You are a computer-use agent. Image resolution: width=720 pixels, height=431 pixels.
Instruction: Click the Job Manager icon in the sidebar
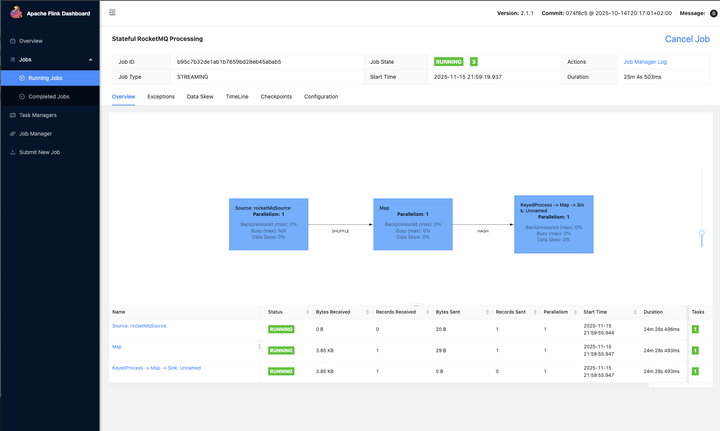coord(13,134)
